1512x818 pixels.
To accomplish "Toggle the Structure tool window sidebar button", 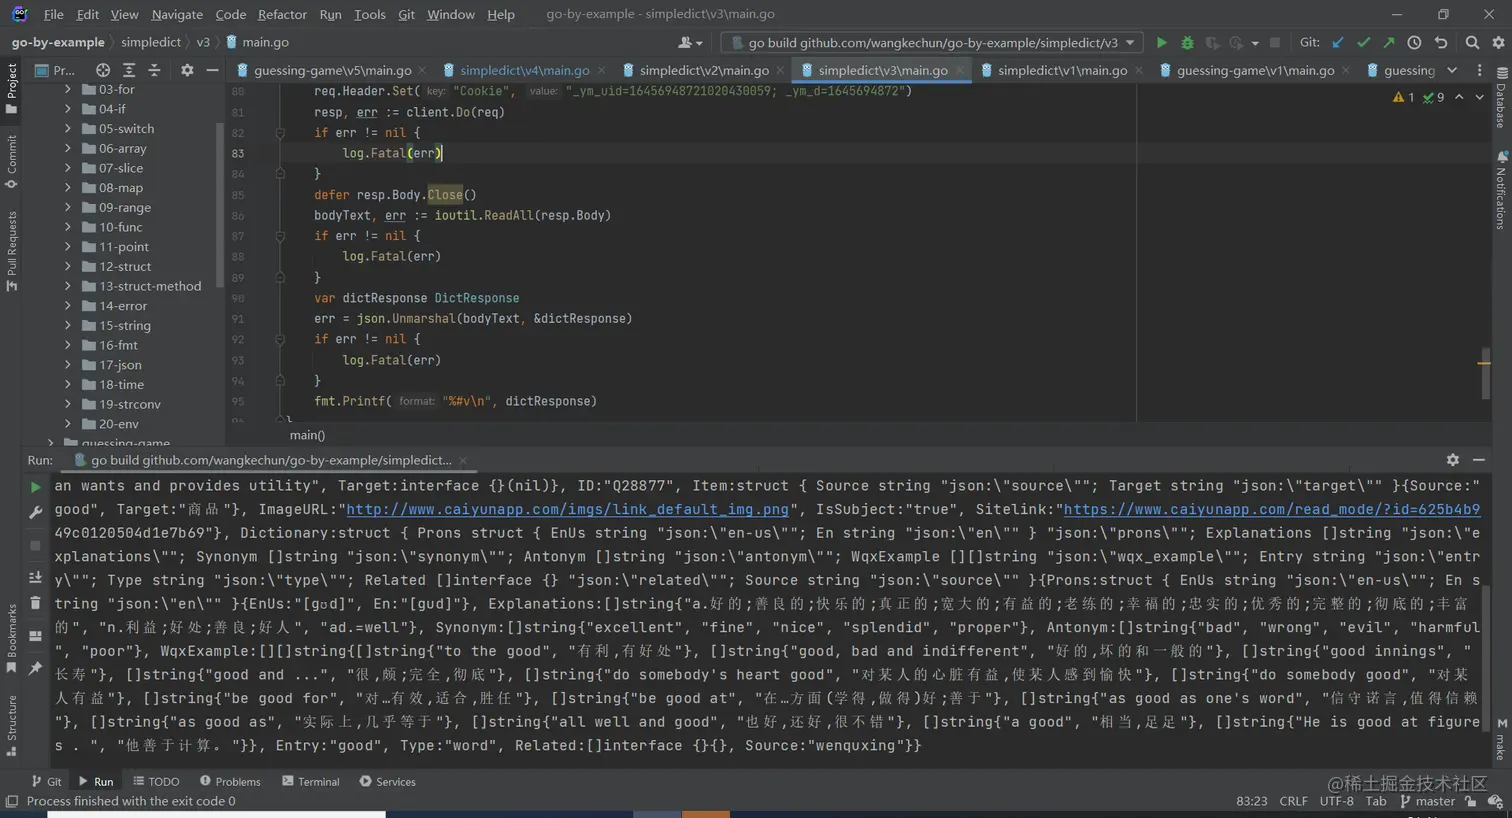I will [x=12, y=724].
